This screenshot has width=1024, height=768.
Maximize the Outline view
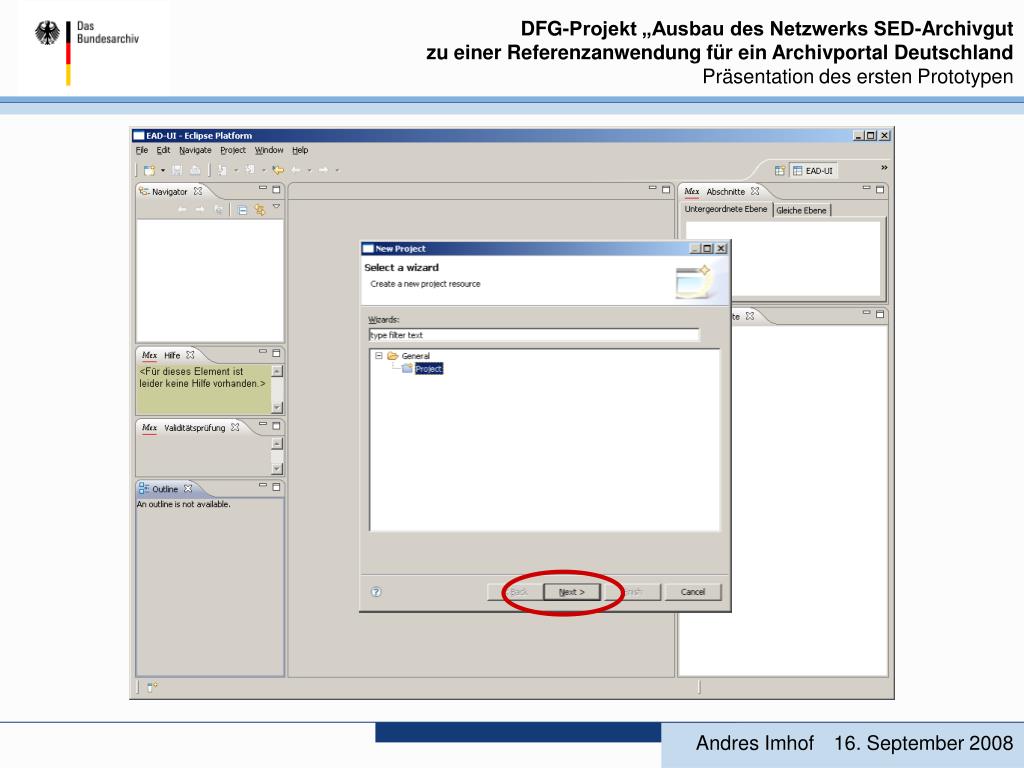[x=276, y=487]
